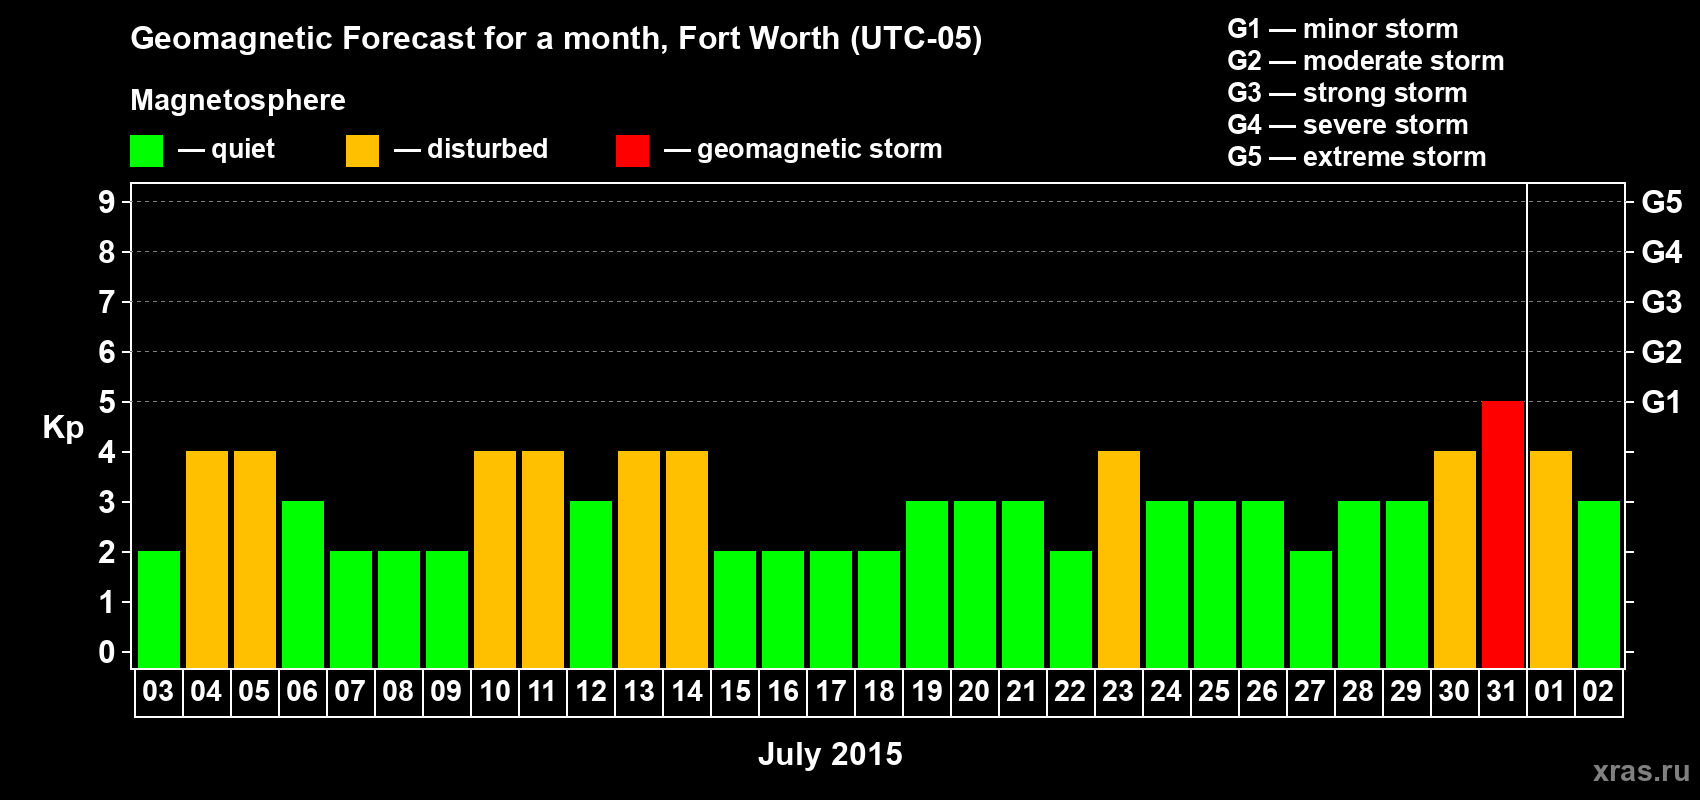Click the date label 26

tap(1262, 692)
